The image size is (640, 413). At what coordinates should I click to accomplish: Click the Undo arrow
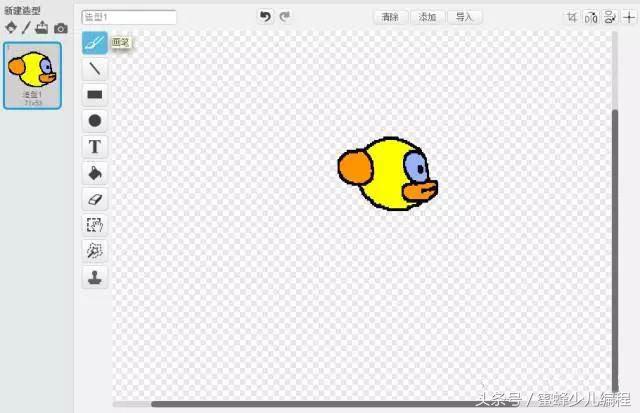(x=265, y=17)
